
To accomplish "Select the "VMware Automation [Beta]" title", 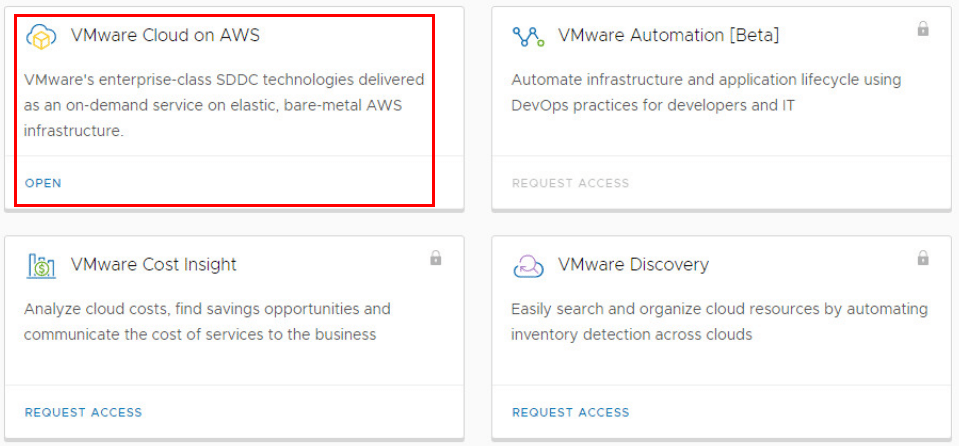I will (x=668, y=36).
